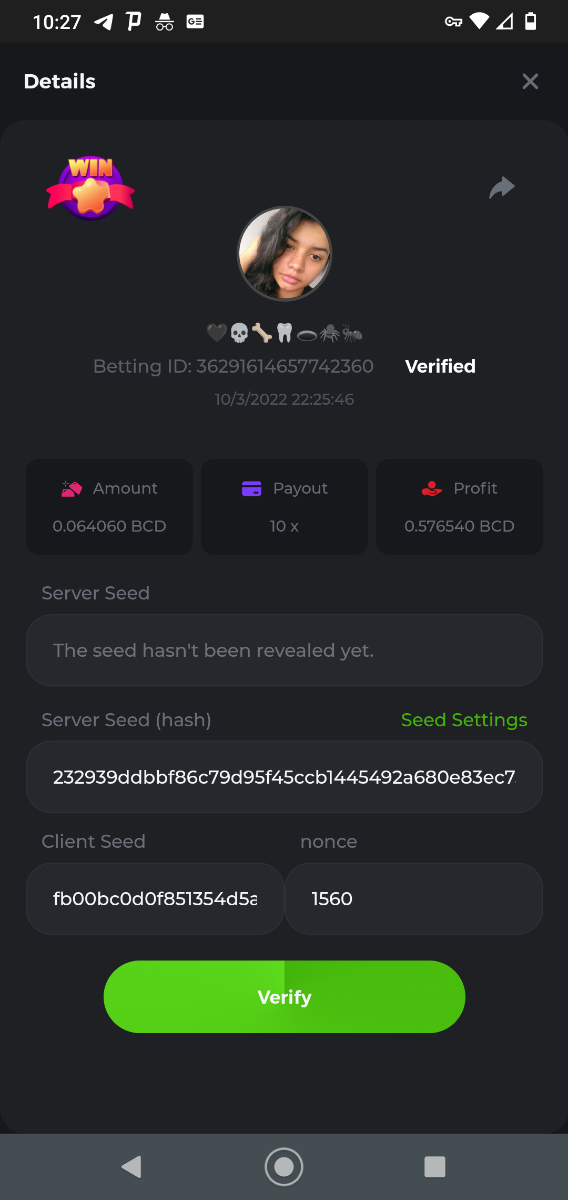Open Seed Settings link
The image size is (568, 1200).
click(464, 720)
